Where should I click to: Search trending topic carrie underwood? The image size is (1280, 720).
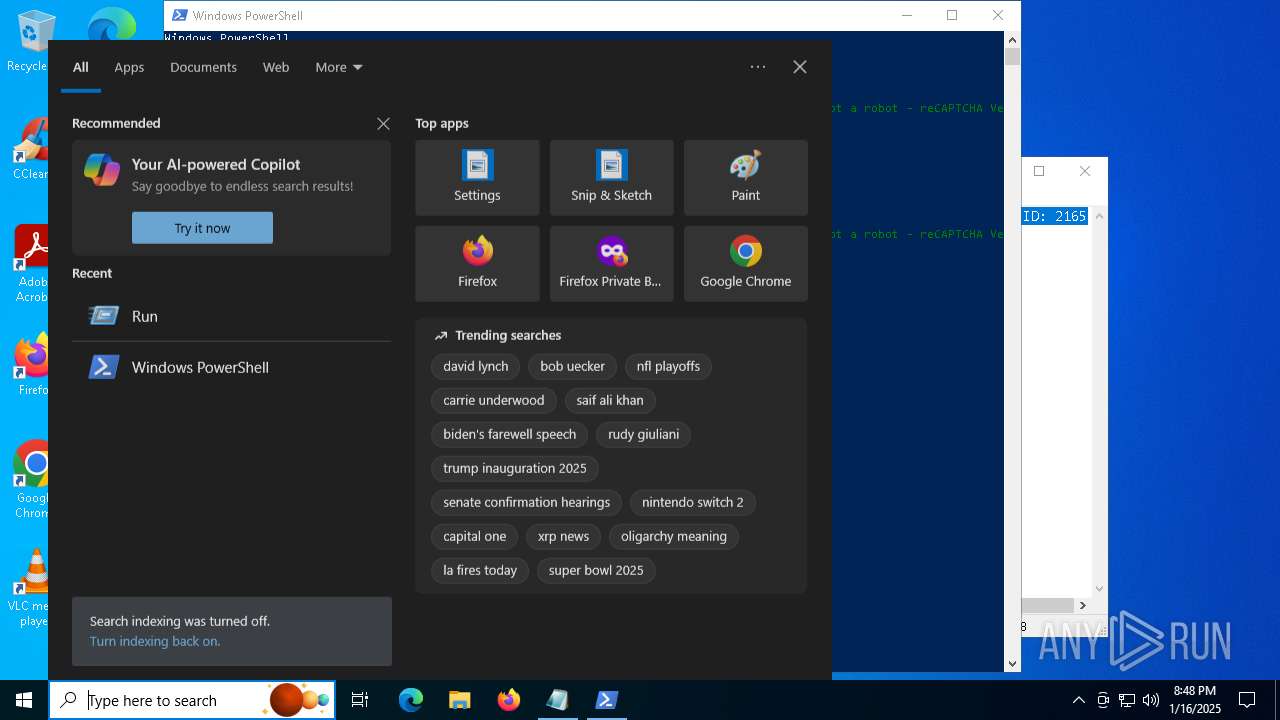click(x=494, y=401)
